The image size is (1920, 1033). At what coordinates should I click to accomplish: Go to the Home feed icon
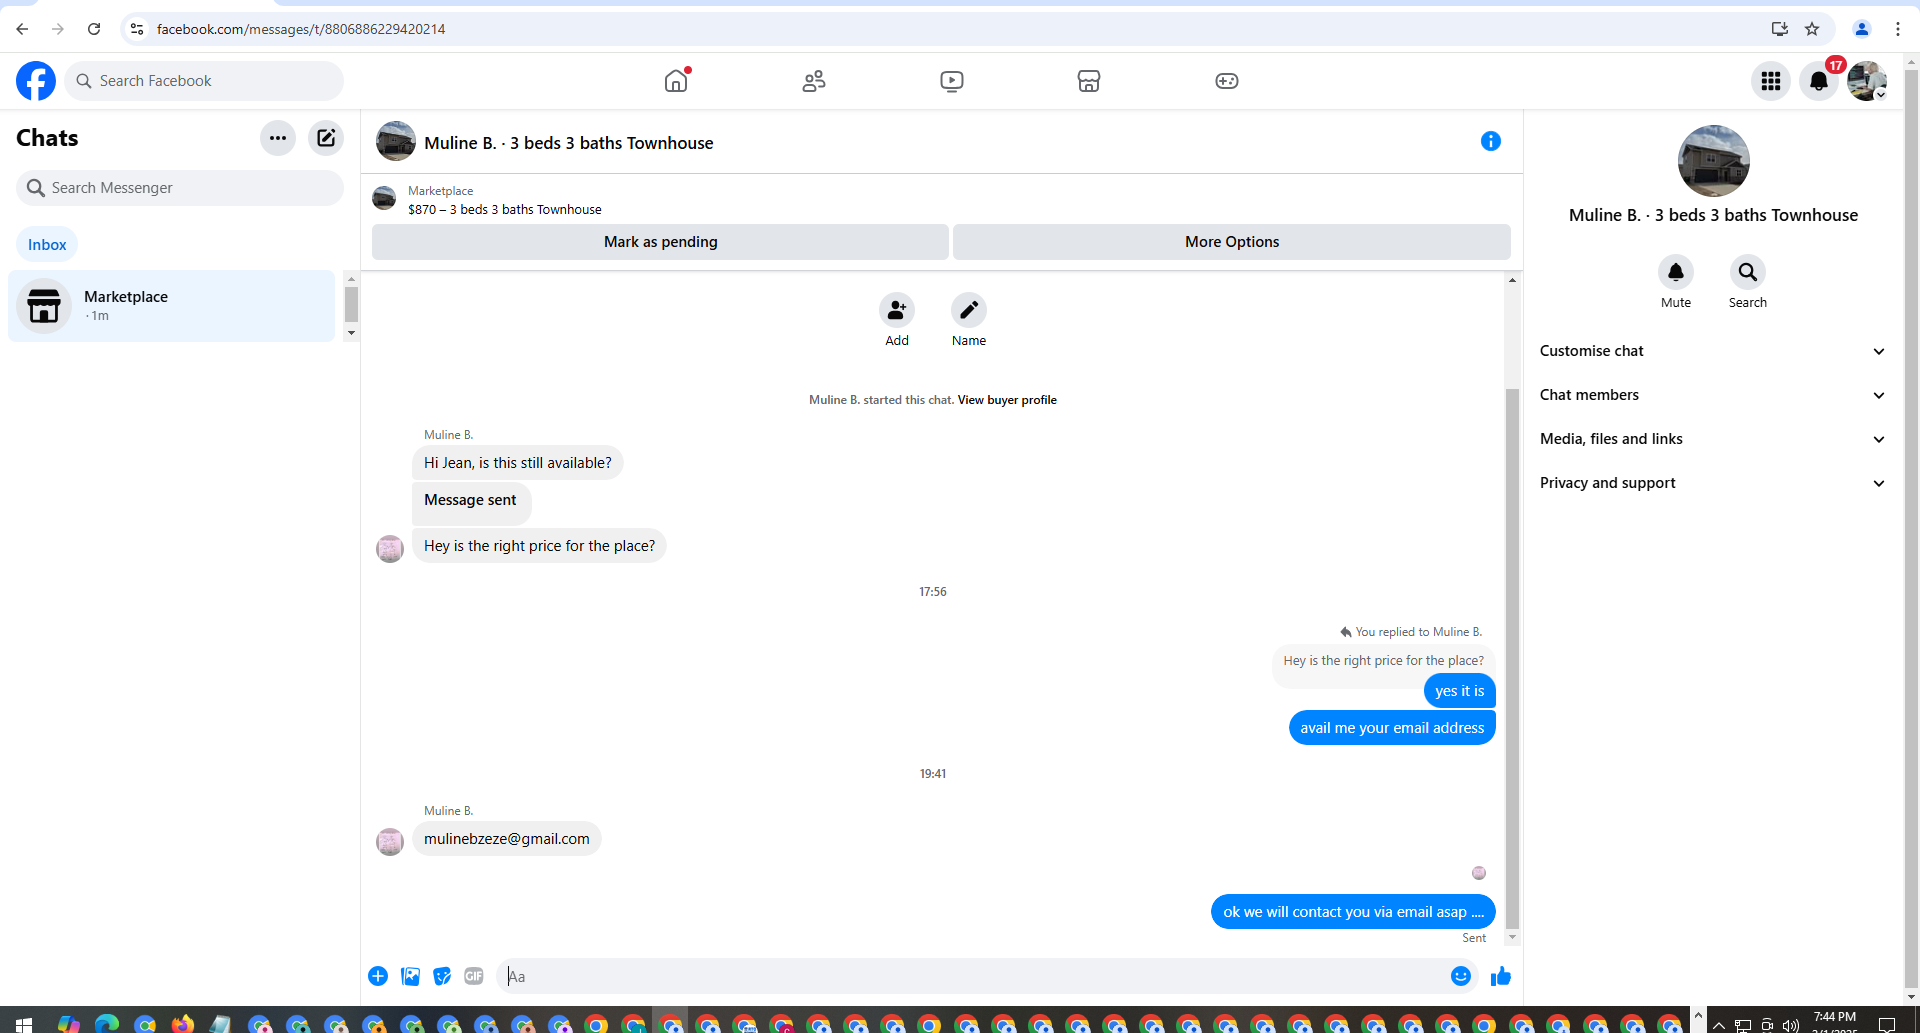[677, 81]
